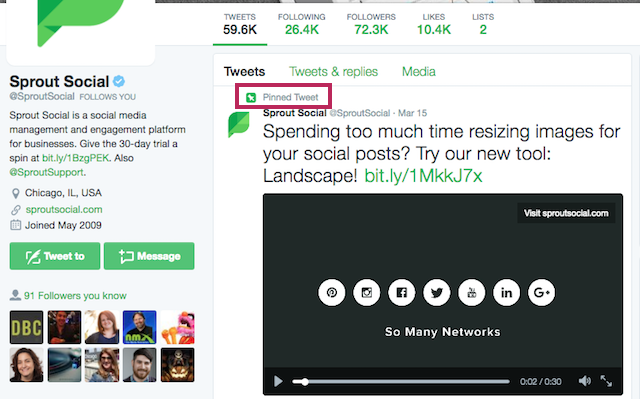Open the jack-o-lantern follower avatar
Viewport: 640px width, 399px height.
[178, 365]
